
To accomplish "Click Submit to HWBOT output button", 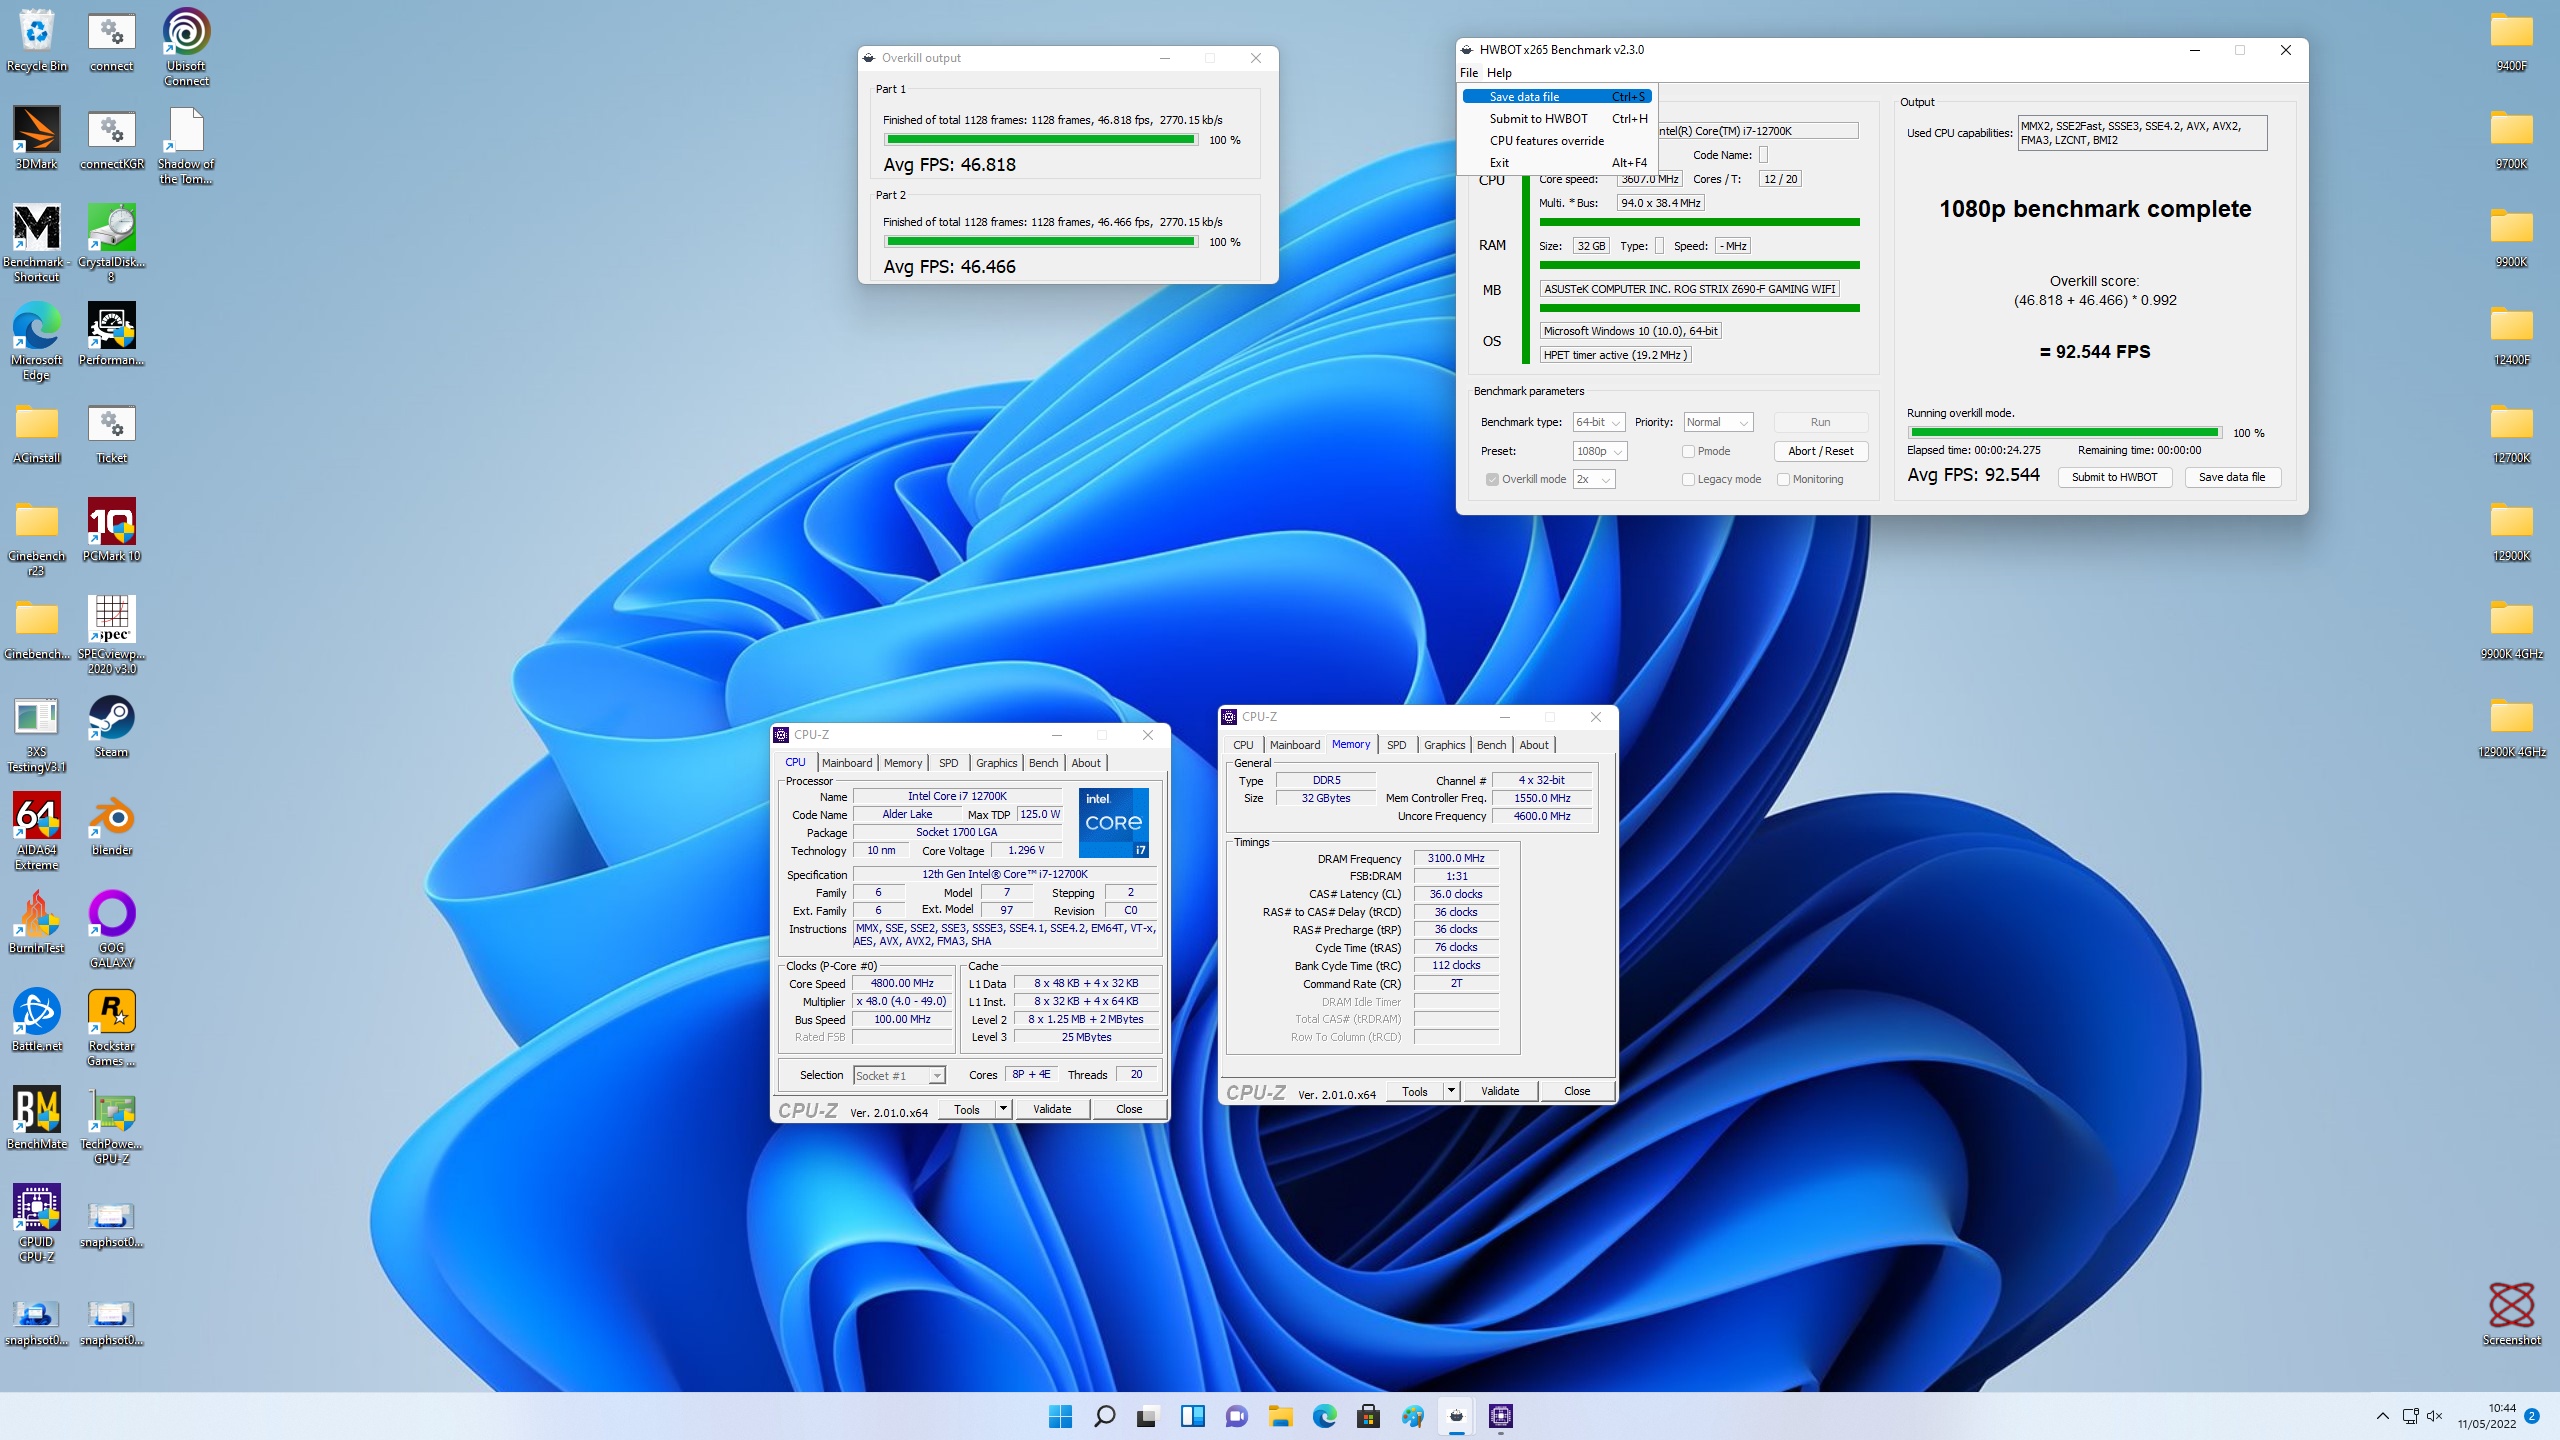I will click(x=2114, y=477).
